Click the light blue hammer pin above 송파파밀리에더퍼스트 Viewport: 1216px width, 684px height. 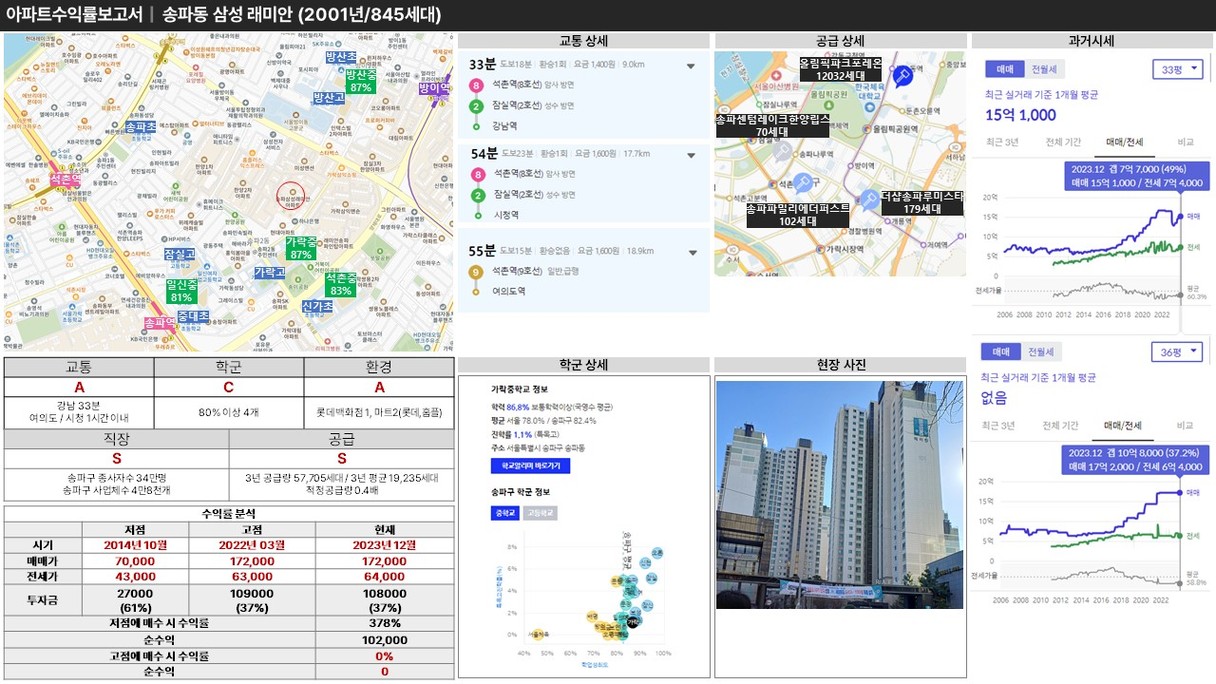tap(802, 183)
